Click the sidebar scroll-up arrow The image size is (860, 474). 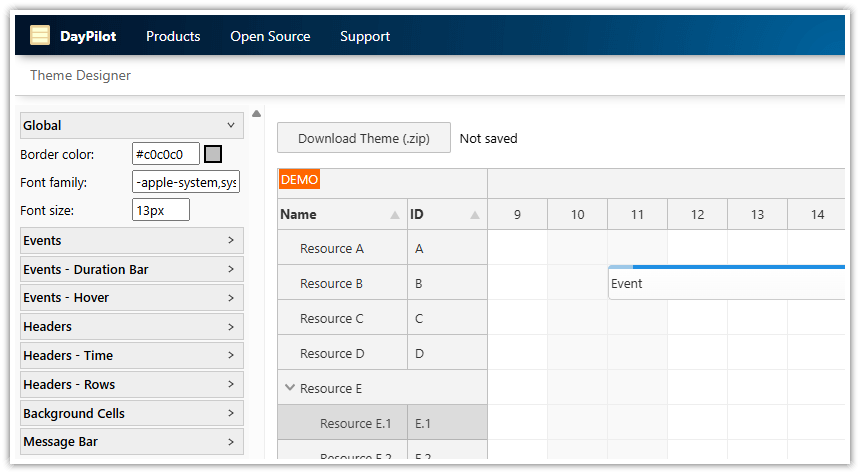click(256, 114)
